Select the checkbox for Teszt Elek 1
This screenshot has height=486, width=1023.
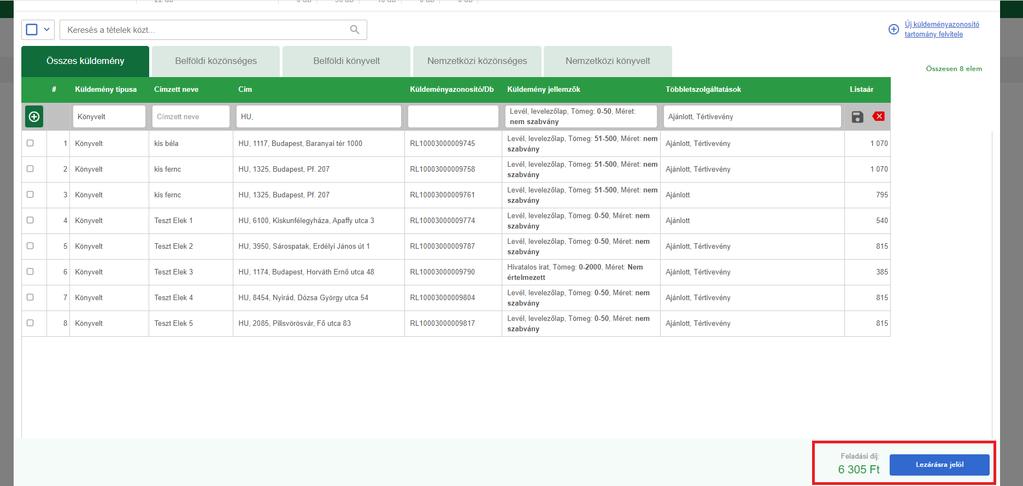(x=30, y=220)
